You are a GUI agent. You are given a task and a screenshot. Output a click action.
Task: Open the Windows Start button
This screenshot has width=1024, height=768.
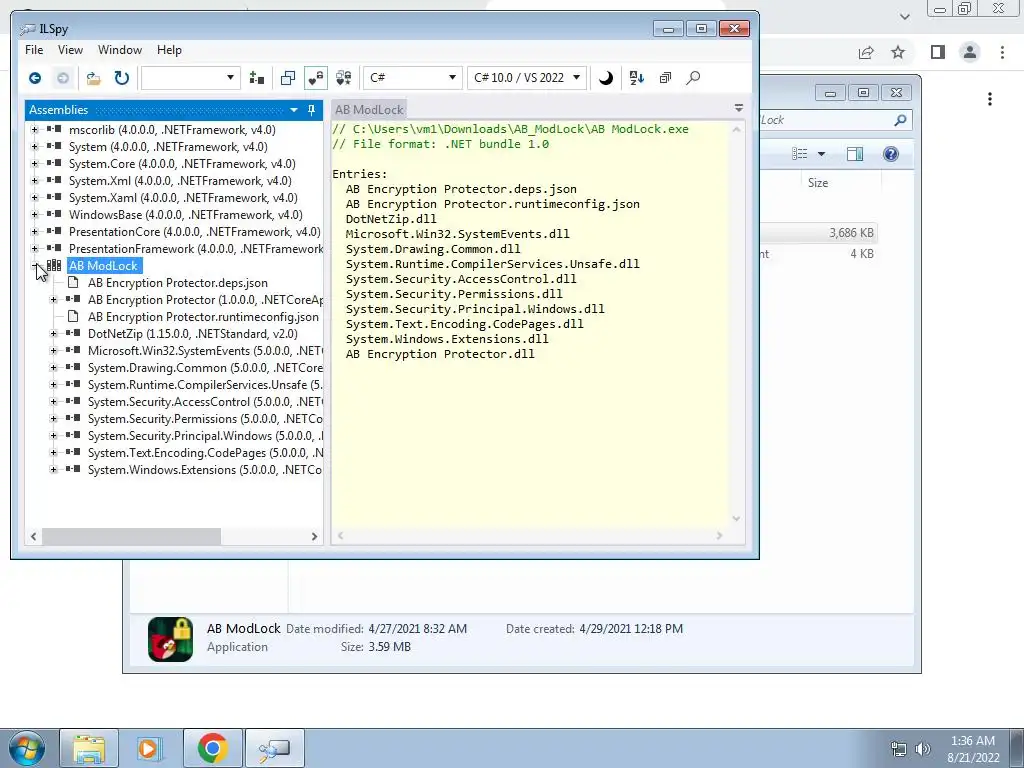26,748
